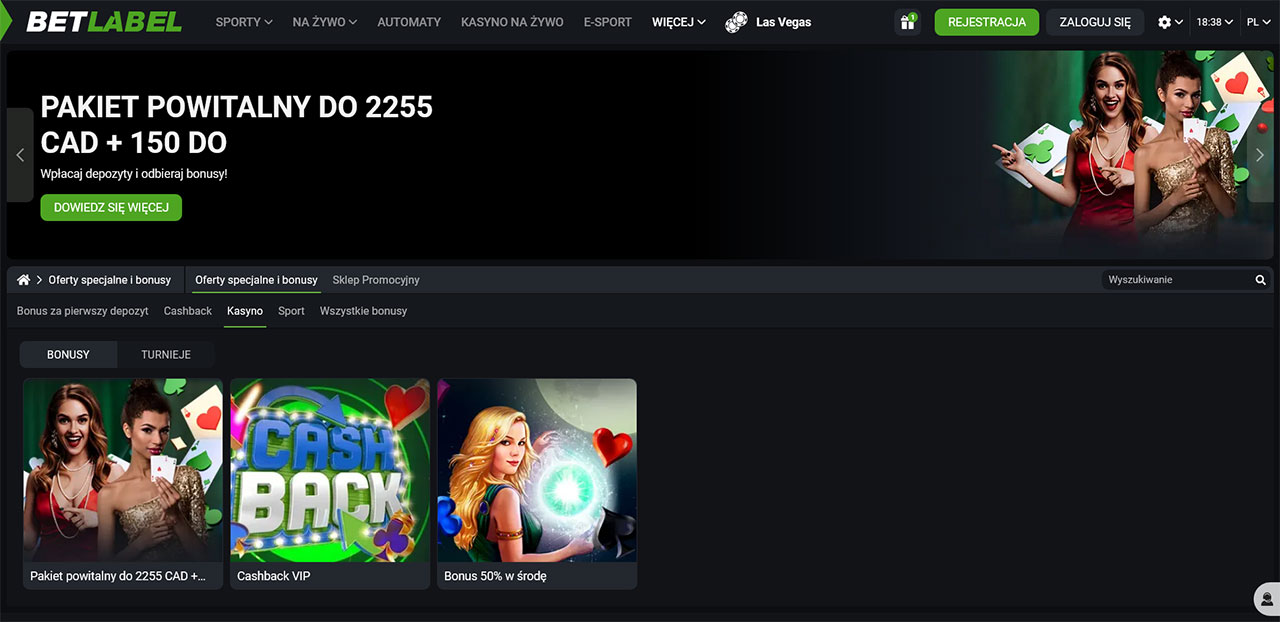This screenshot has width=1280, height=622.
Task: Switch to the Turnieje toggle
Action: [166, 355]
